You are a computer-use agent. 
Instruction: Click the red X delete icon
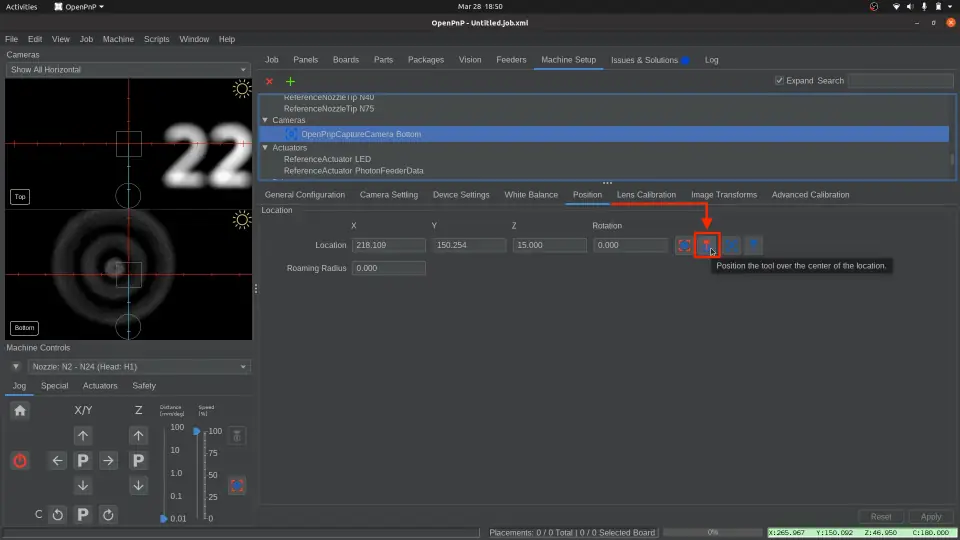(x=269, y=81)
